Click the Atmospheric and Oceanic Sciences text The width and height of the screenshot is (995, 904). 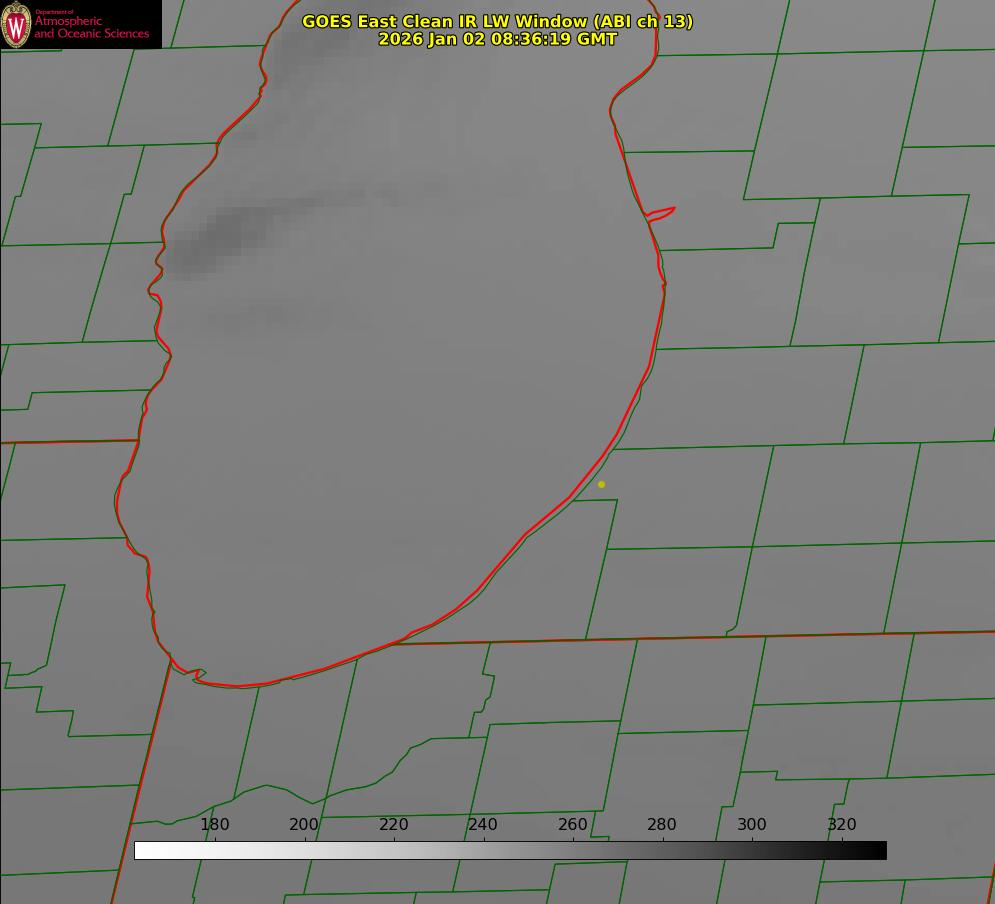tap(91, 27)
